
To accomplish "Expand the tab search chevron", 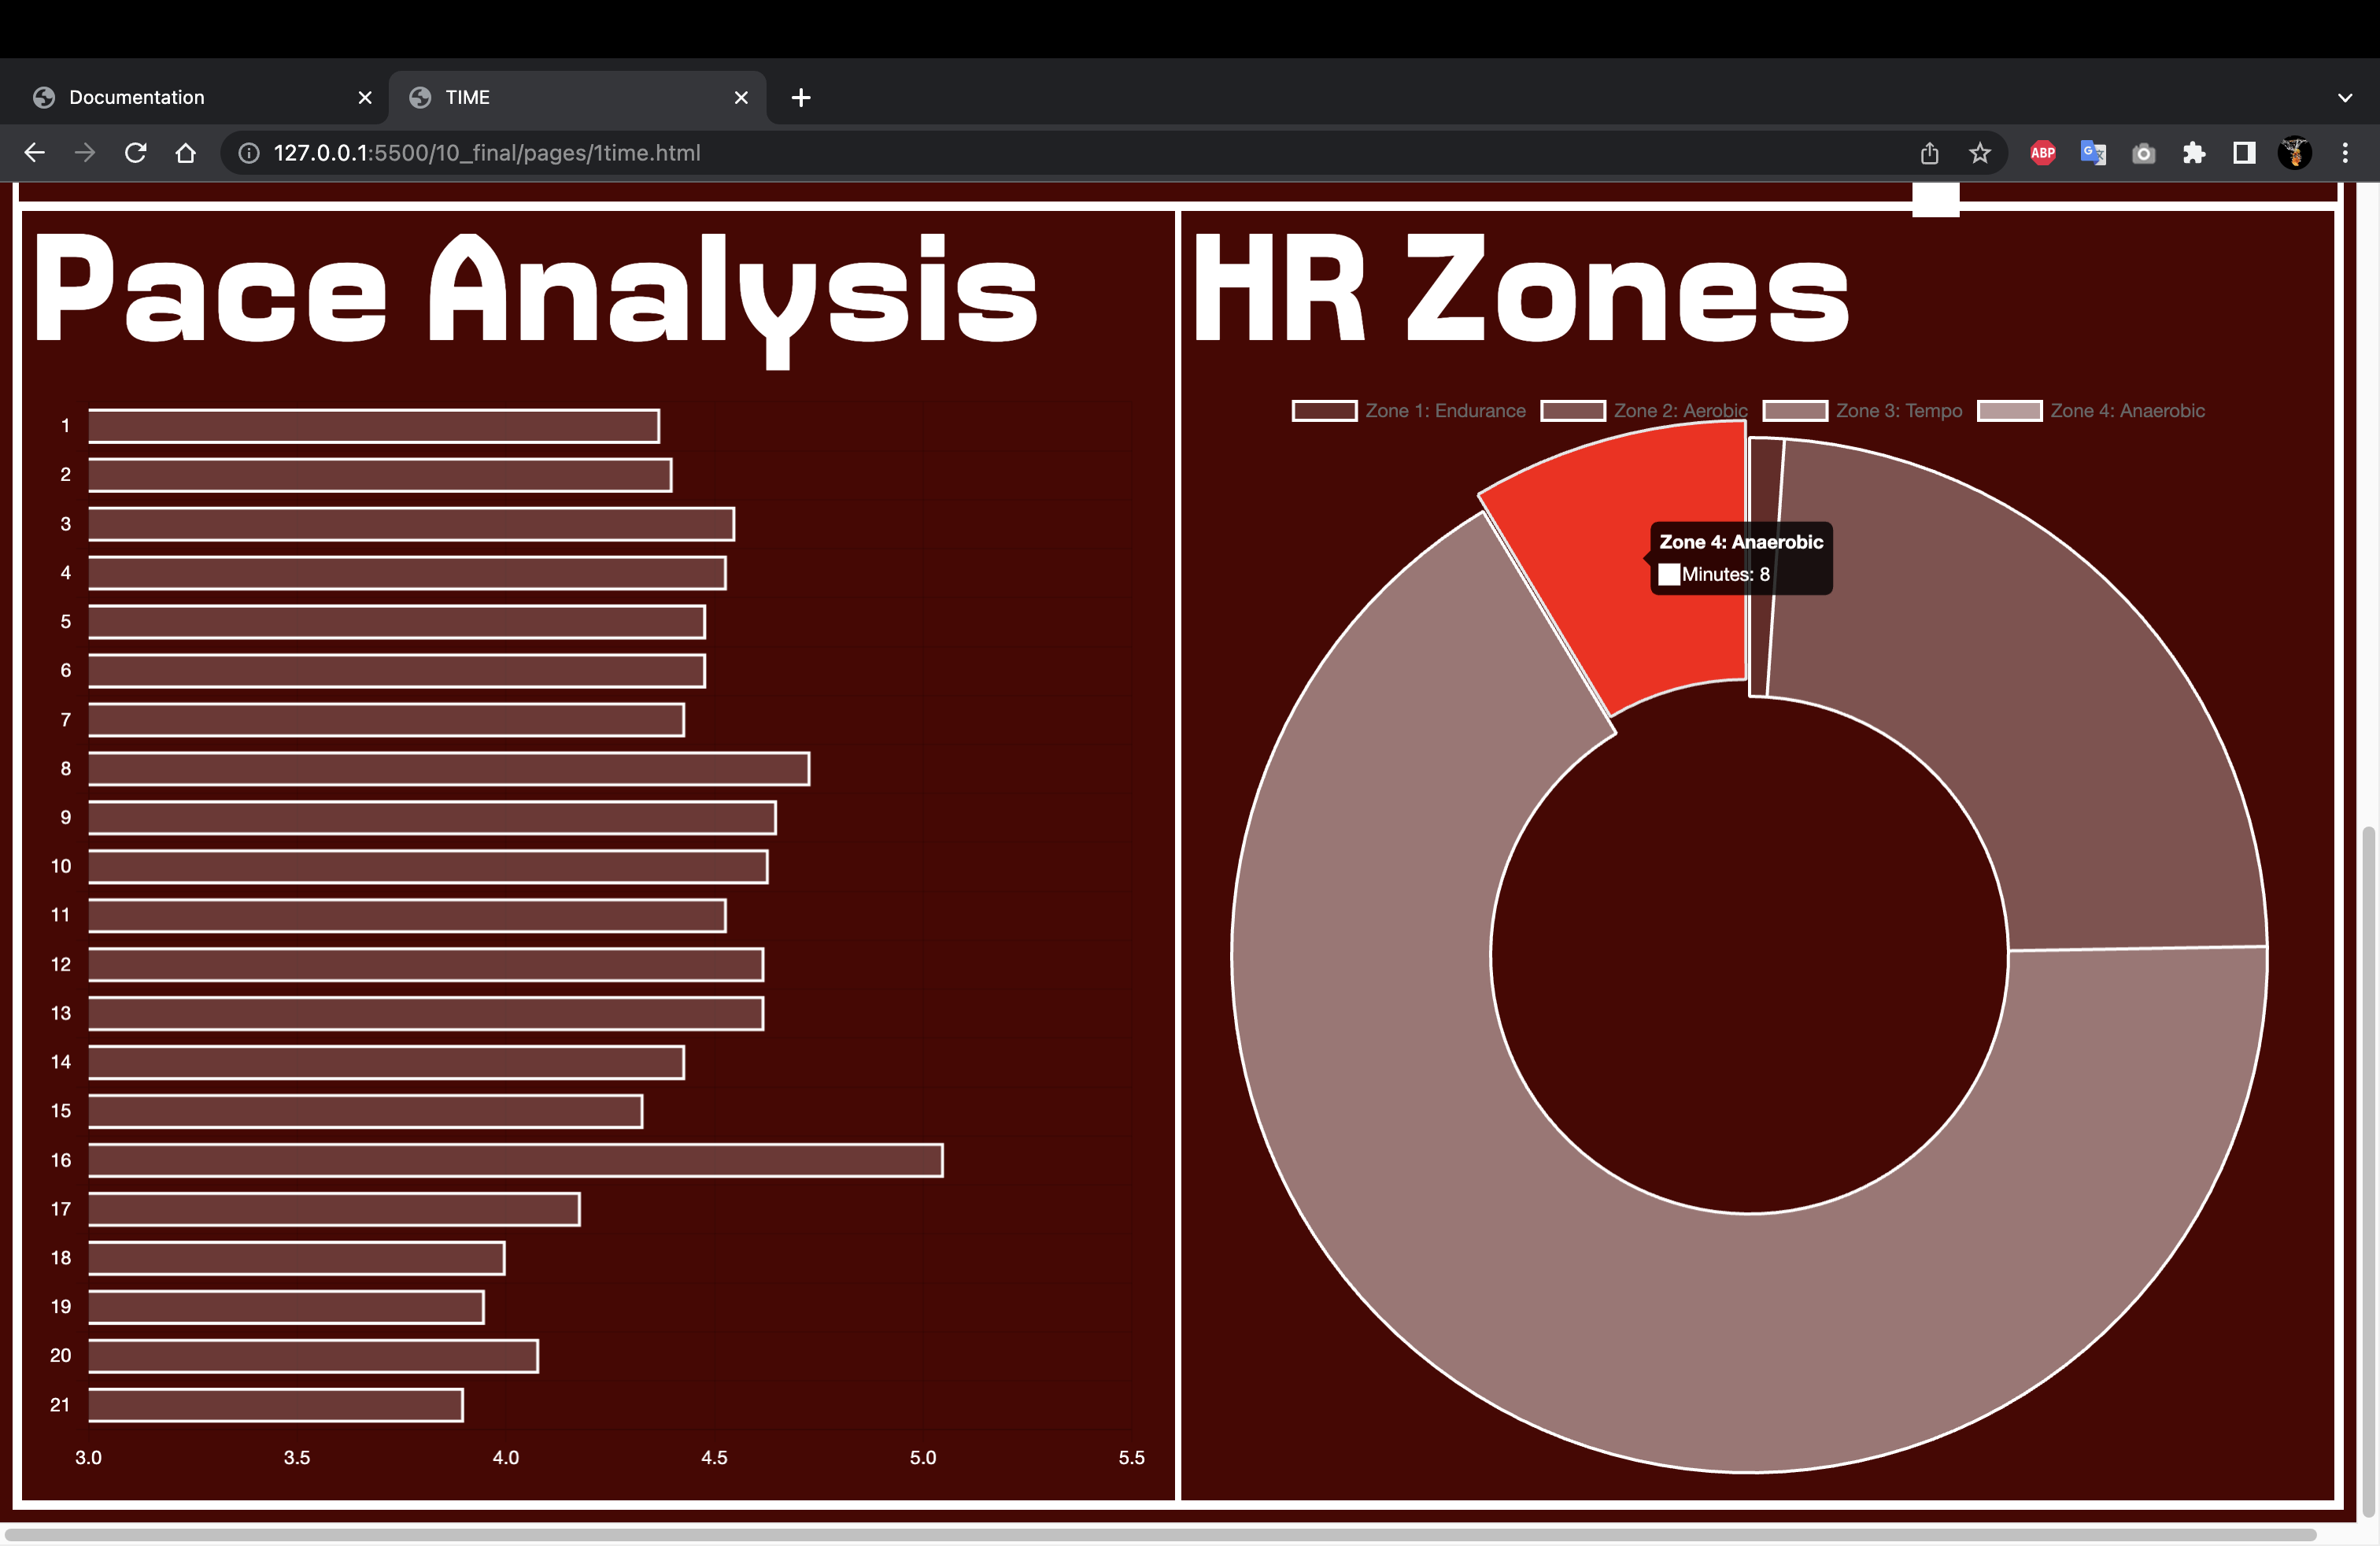I will [x=2345, y=97].
